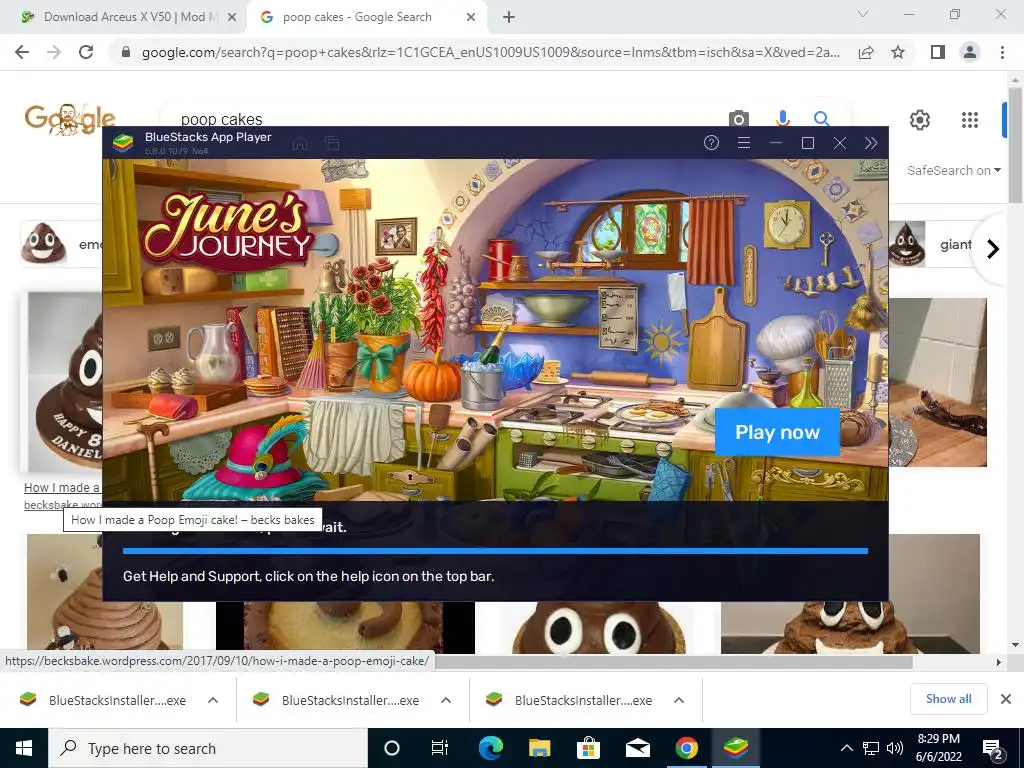This screenshot has height=768, width=1024.
Task: Click BlueStacks home icon in title bar
Action: pyautogui.click(x=300, y=144)
